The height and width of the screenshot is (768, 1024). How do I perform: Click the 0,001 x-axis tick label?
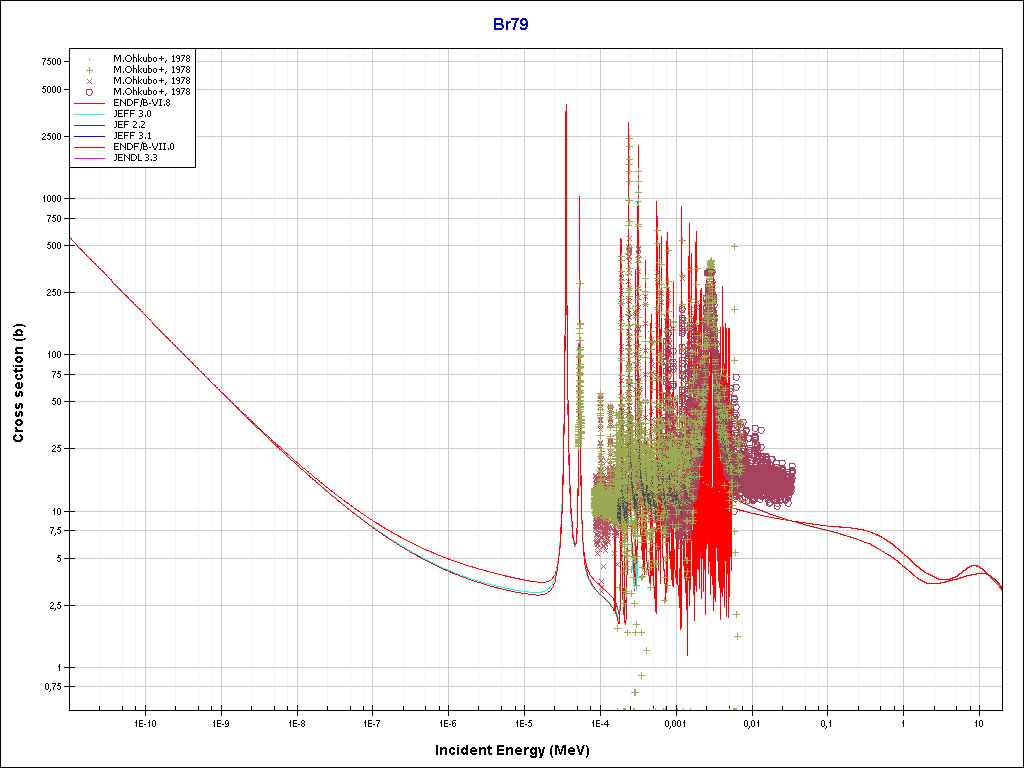pyautogui.click(x=675, y=723)
